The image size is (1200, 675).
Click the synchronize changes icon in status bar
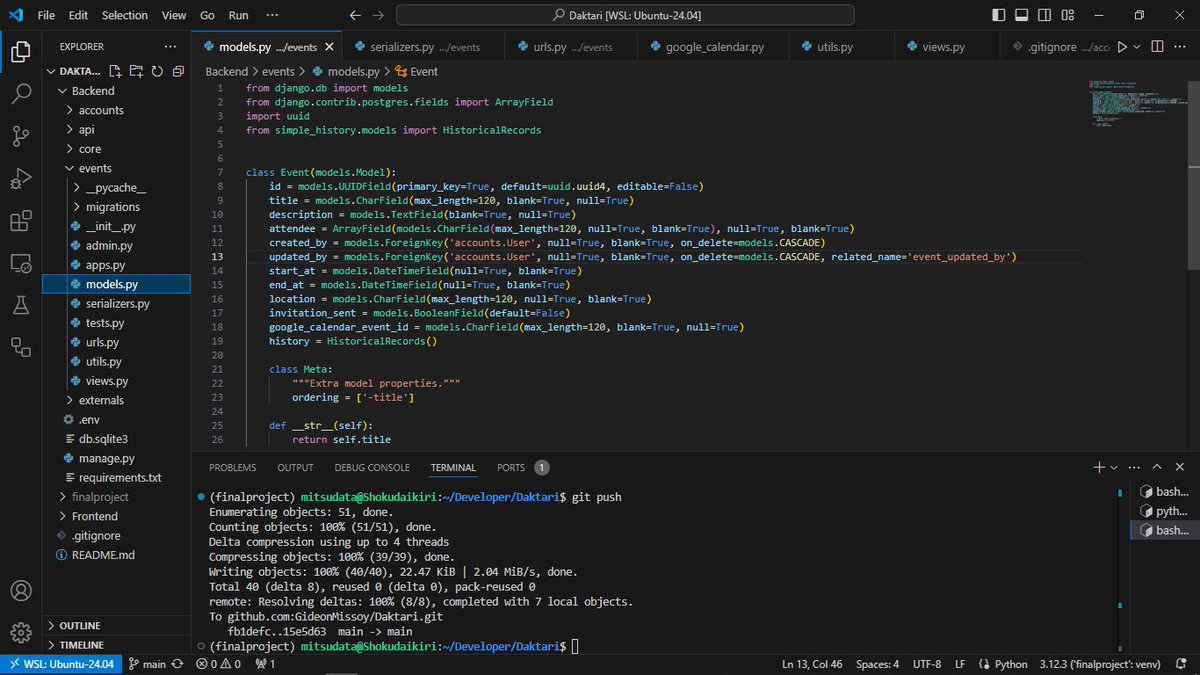click(178, 664)
